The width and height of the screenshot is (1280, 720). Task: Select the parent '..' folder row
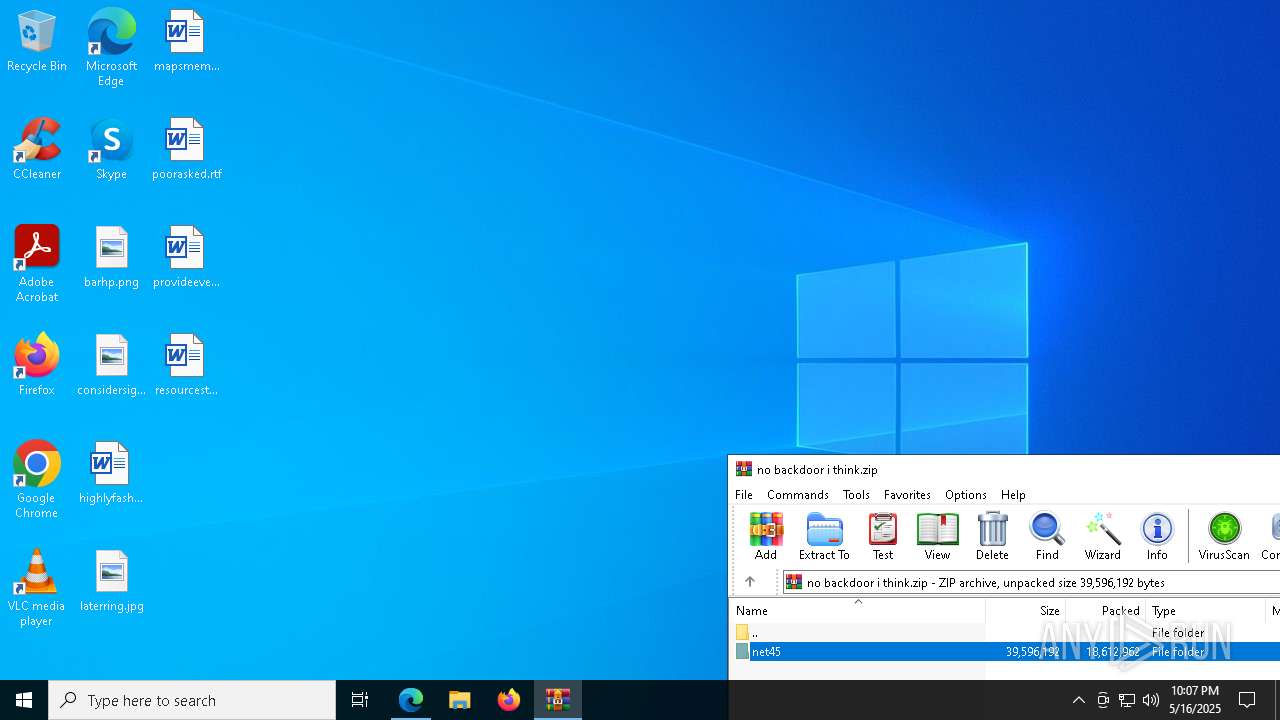click(1006, 632)
